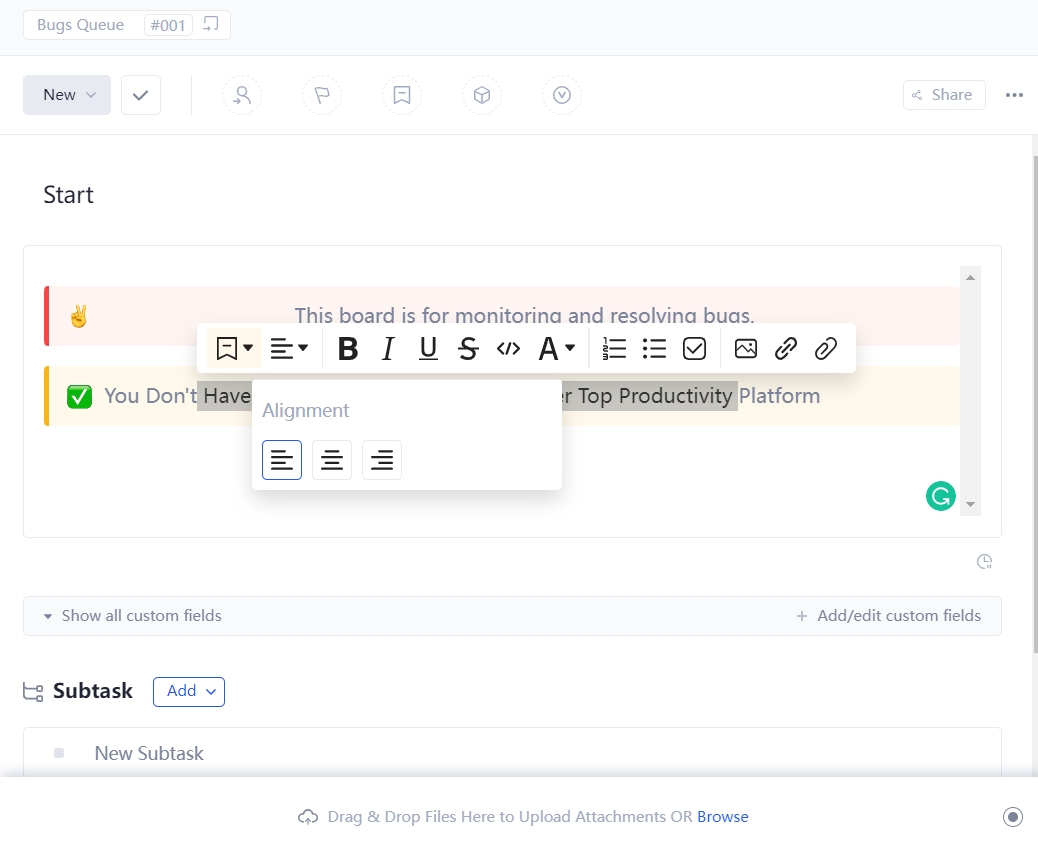1038x850 pixels.
Task: Assign a user to the task
Action: tap(242, 94)
